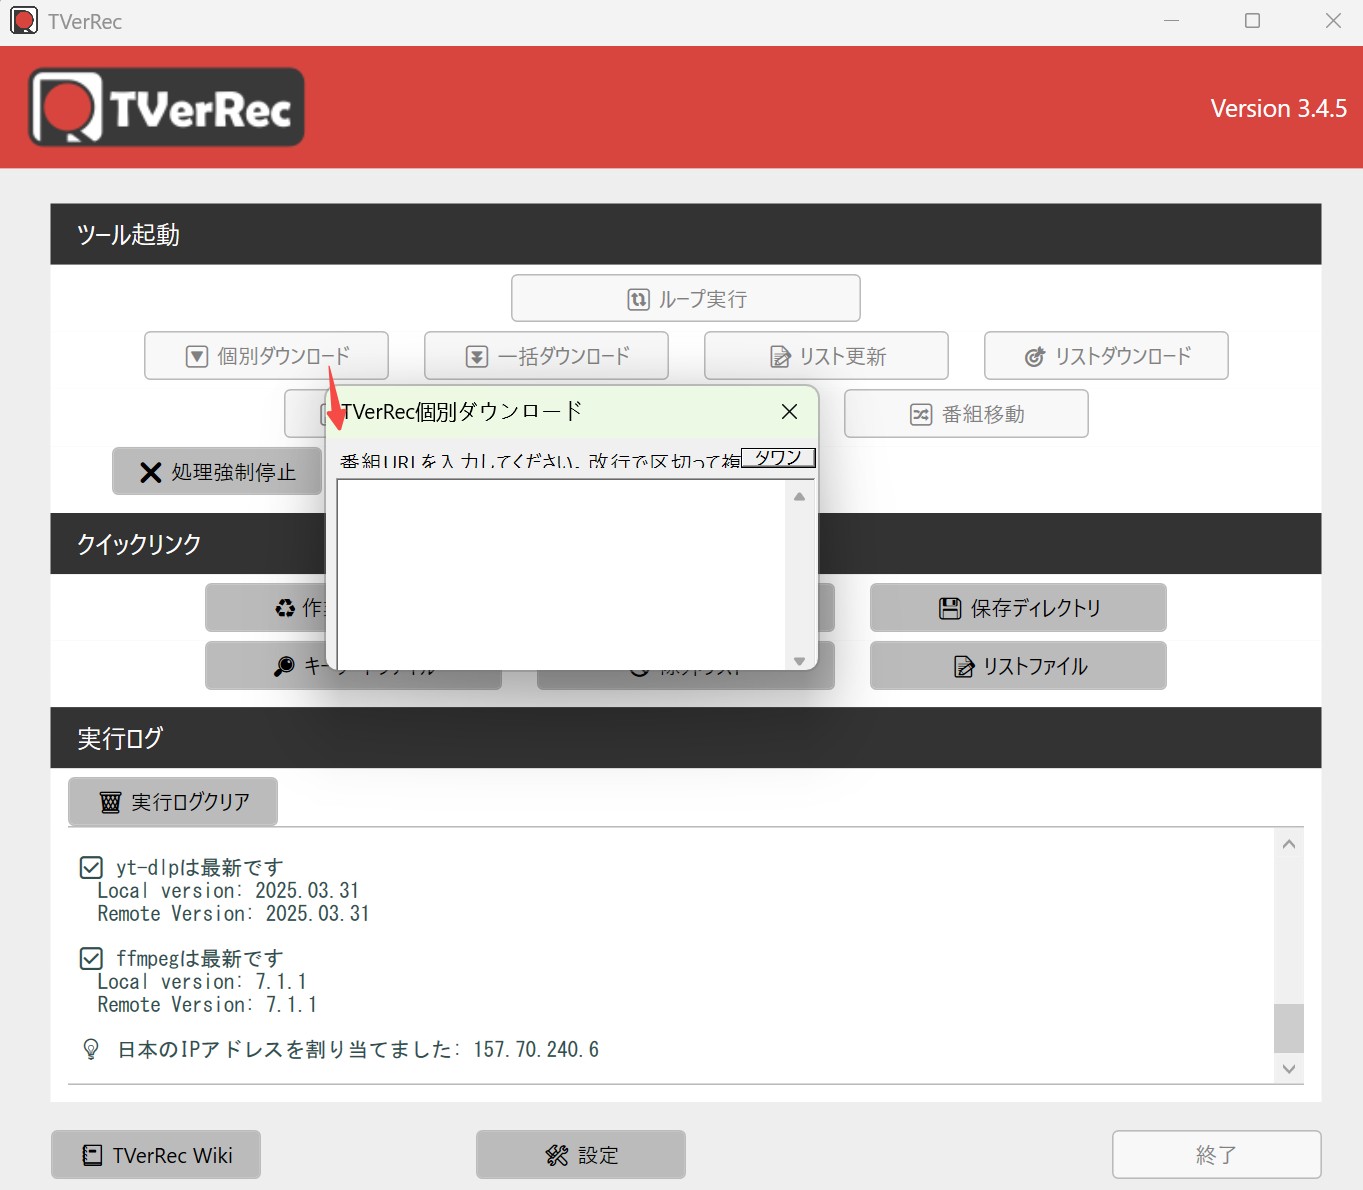Clear the log with 実行ログクリア
Viewport: 1363px width, 1190px height.
173,802
